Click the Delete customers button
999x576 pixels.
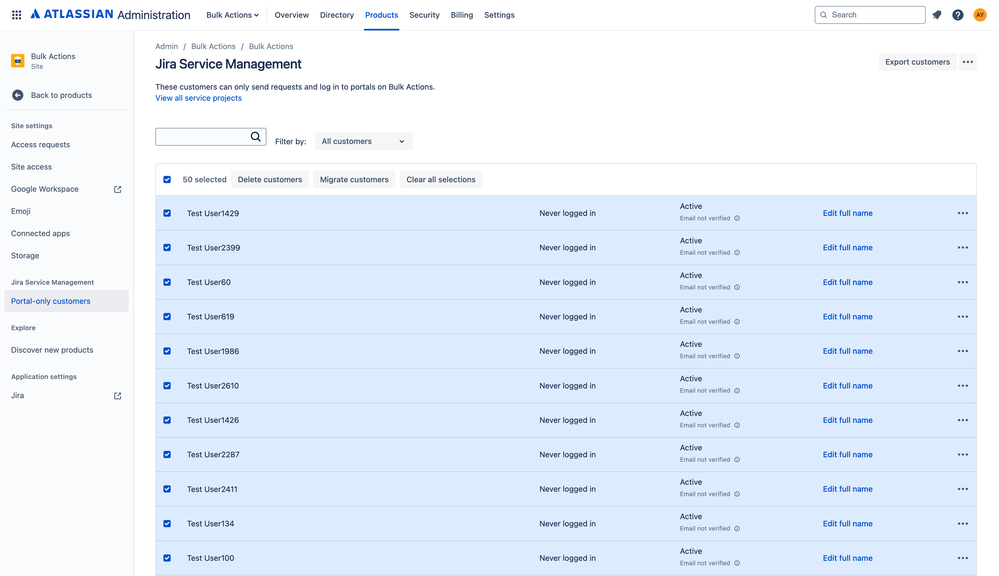(270, 180)
